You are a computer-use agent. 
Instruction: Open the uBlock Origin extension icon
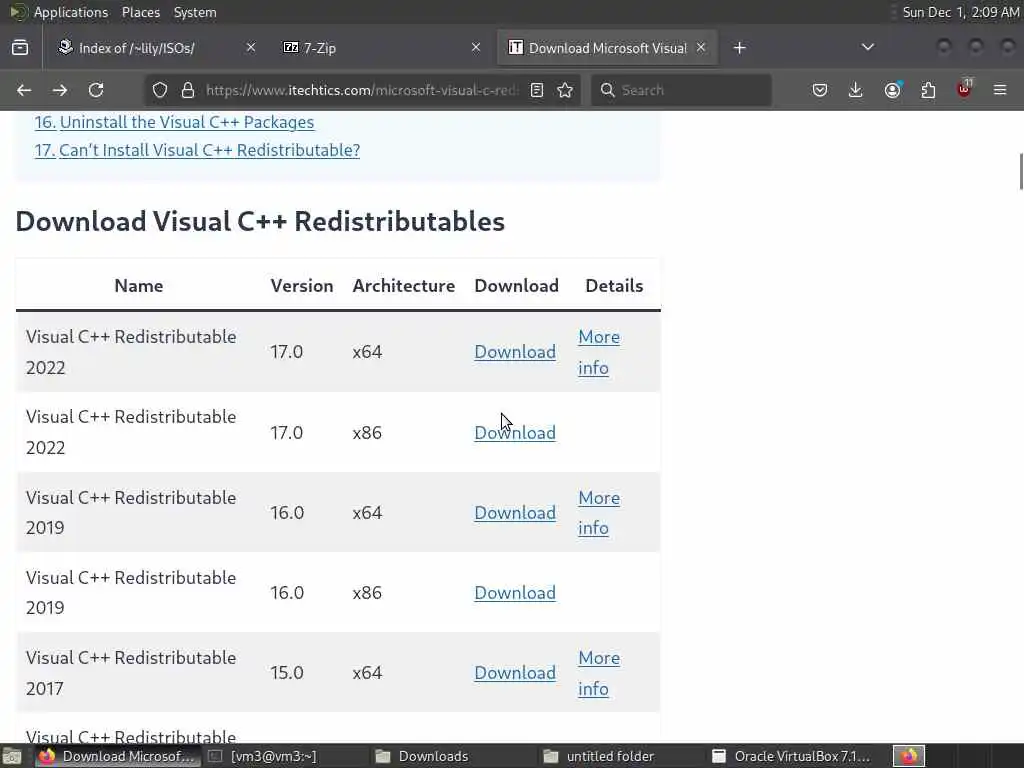(965, 89)
